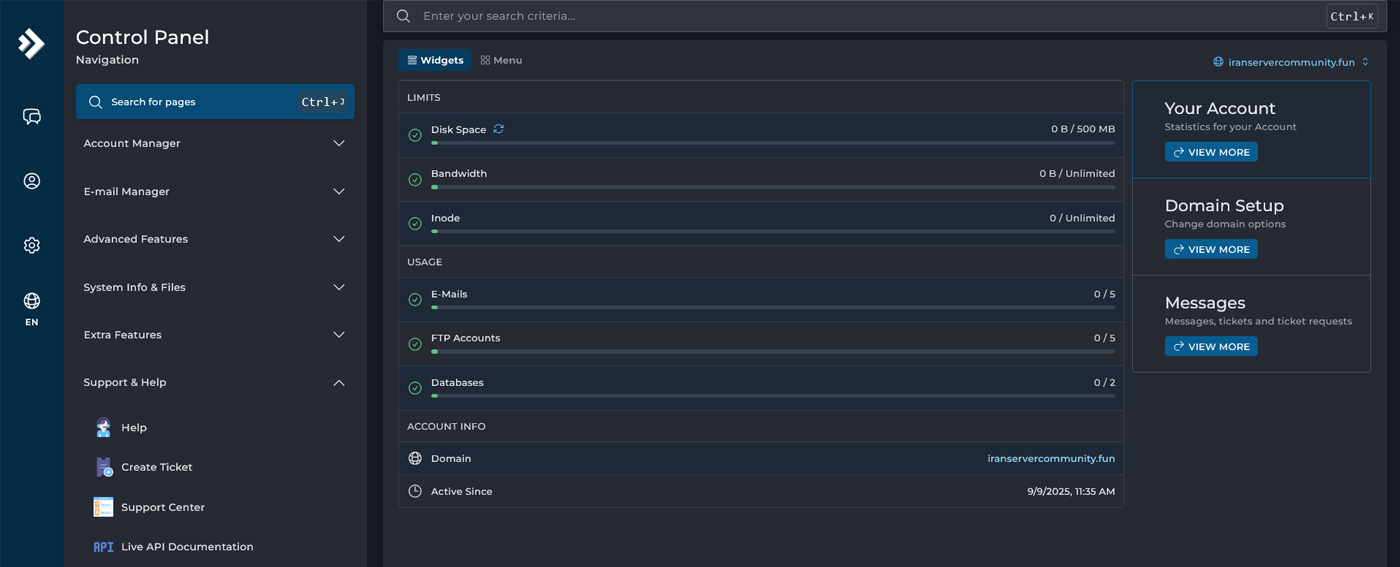Open the iranservercommunity.fun link in Account Info
The image size is (1400, 567).
pyautogui.click(x=1050, y=458)
